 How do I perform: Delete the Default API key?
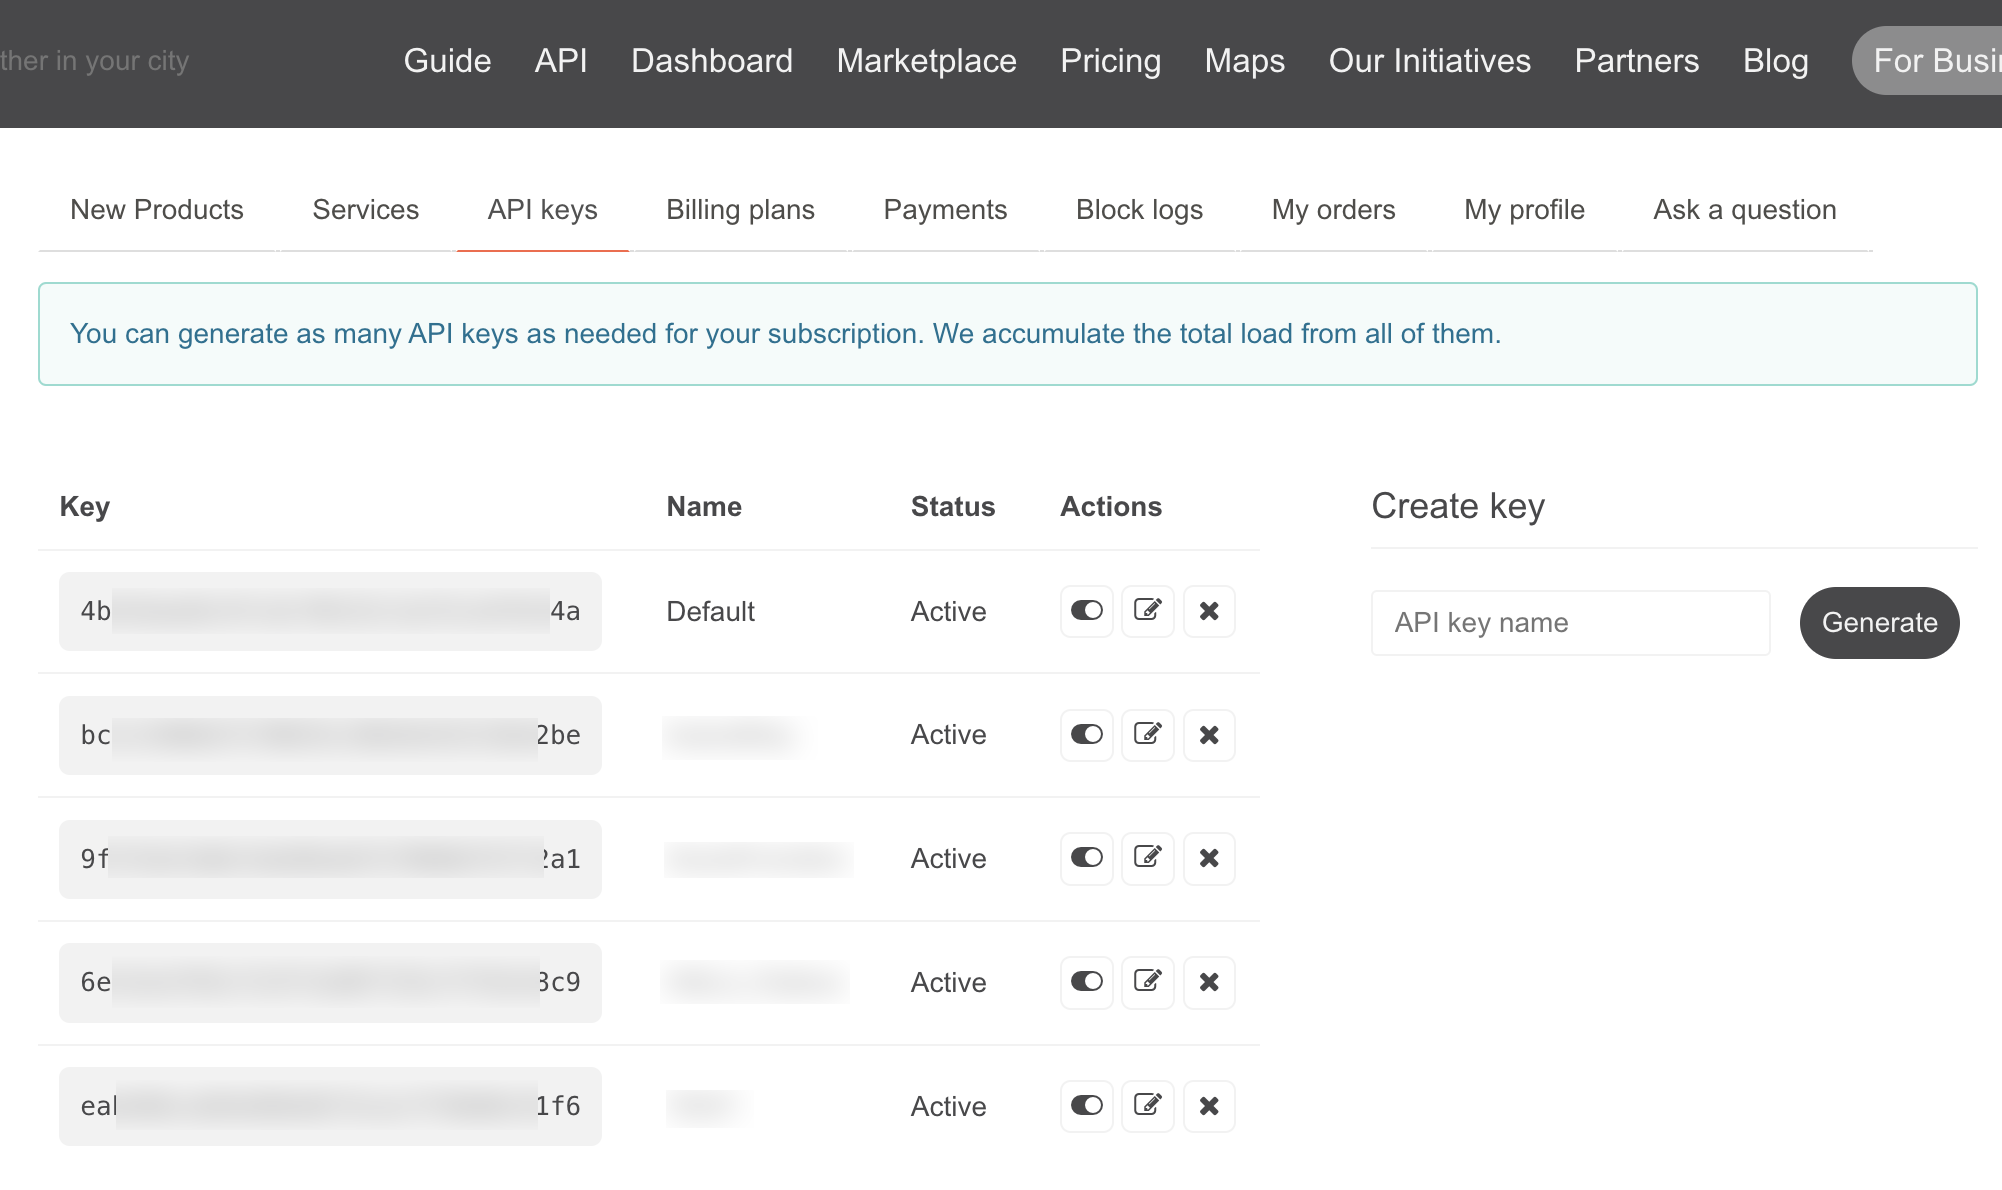1209,611
